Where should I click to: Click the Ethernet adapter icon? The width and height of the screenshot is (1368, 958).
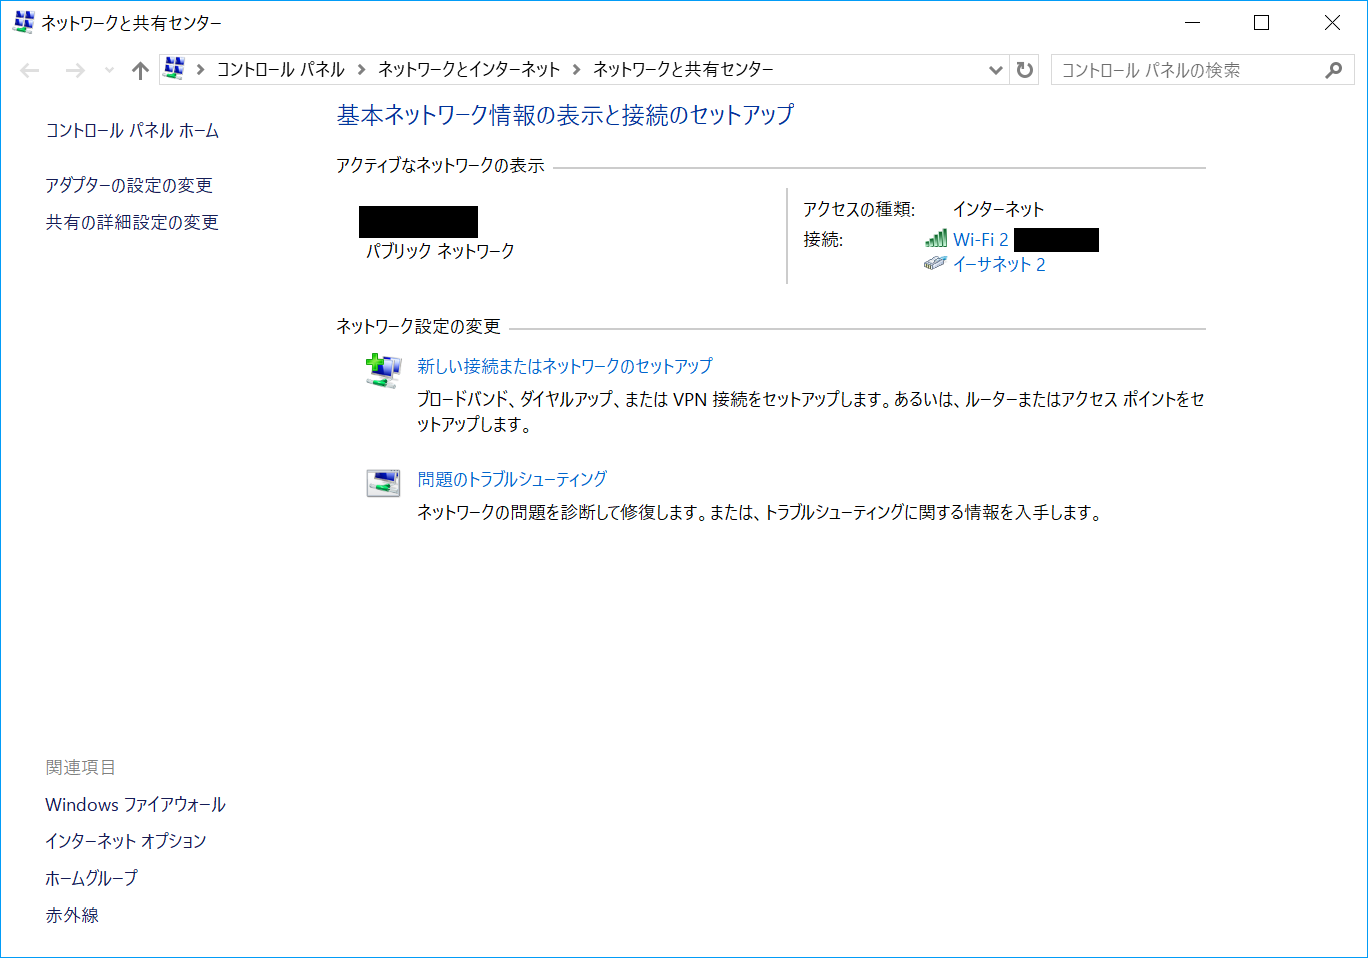tap(935, 263)
